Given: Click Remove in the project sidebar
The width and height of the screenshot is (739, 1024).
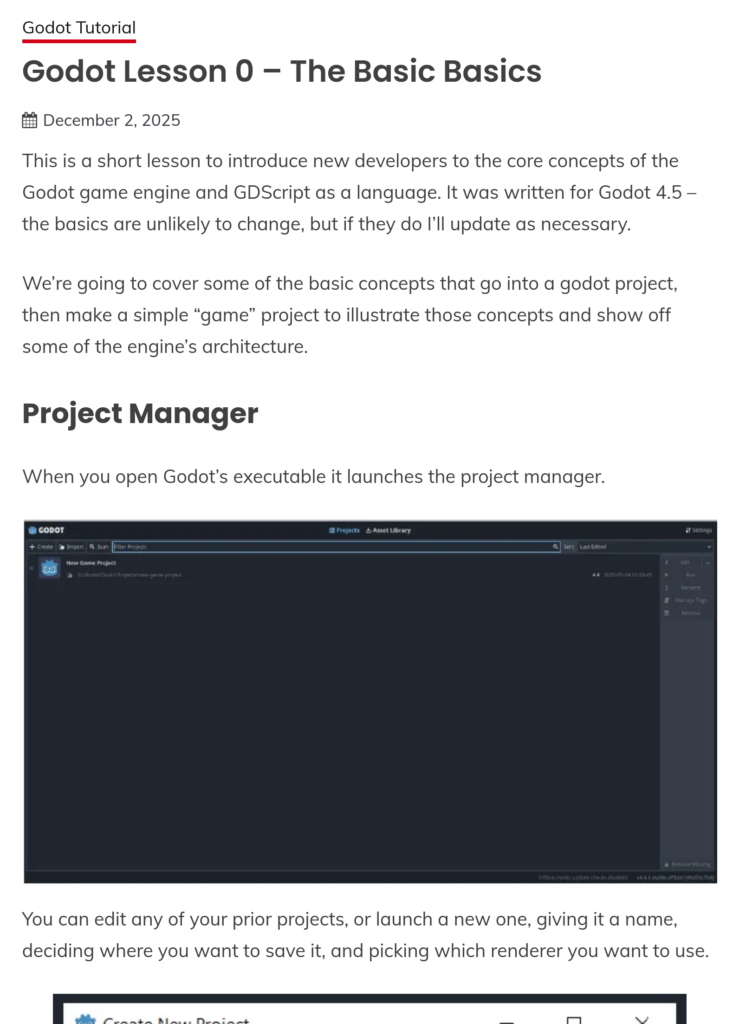Looking at the screenshot, I should pyautogui.click(x=689, y=612).
